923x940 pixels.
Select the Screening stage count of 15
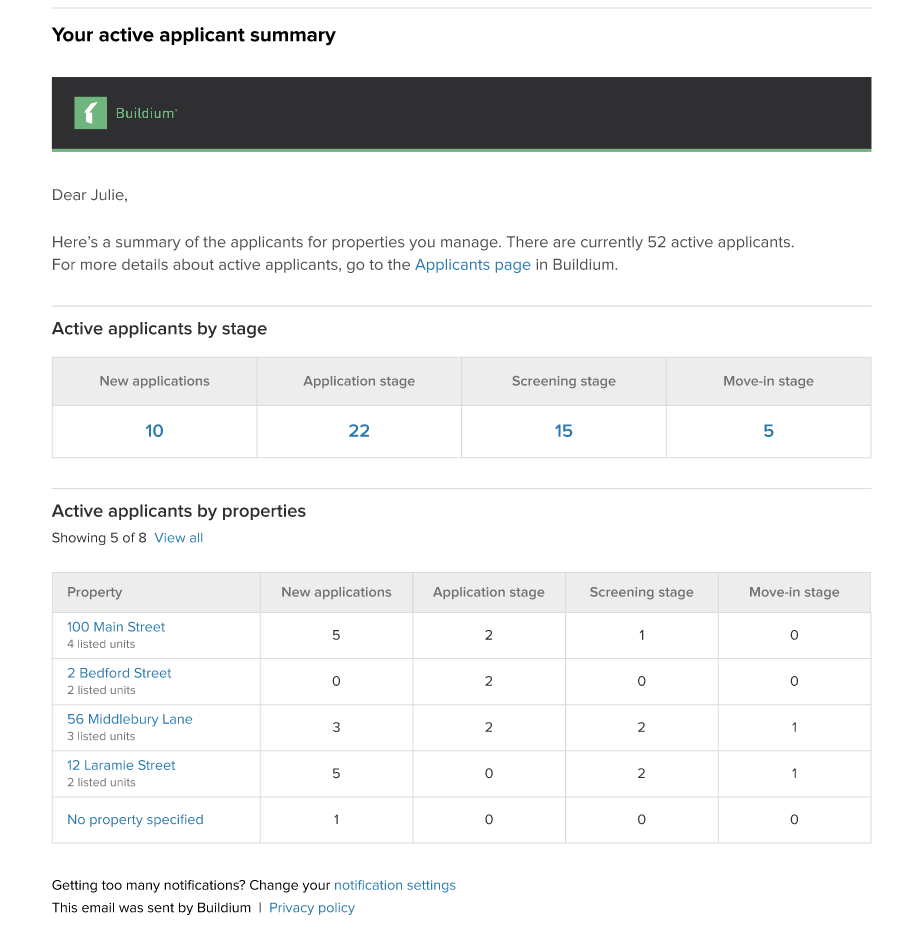pyautogui.click(x=563, y=431)
